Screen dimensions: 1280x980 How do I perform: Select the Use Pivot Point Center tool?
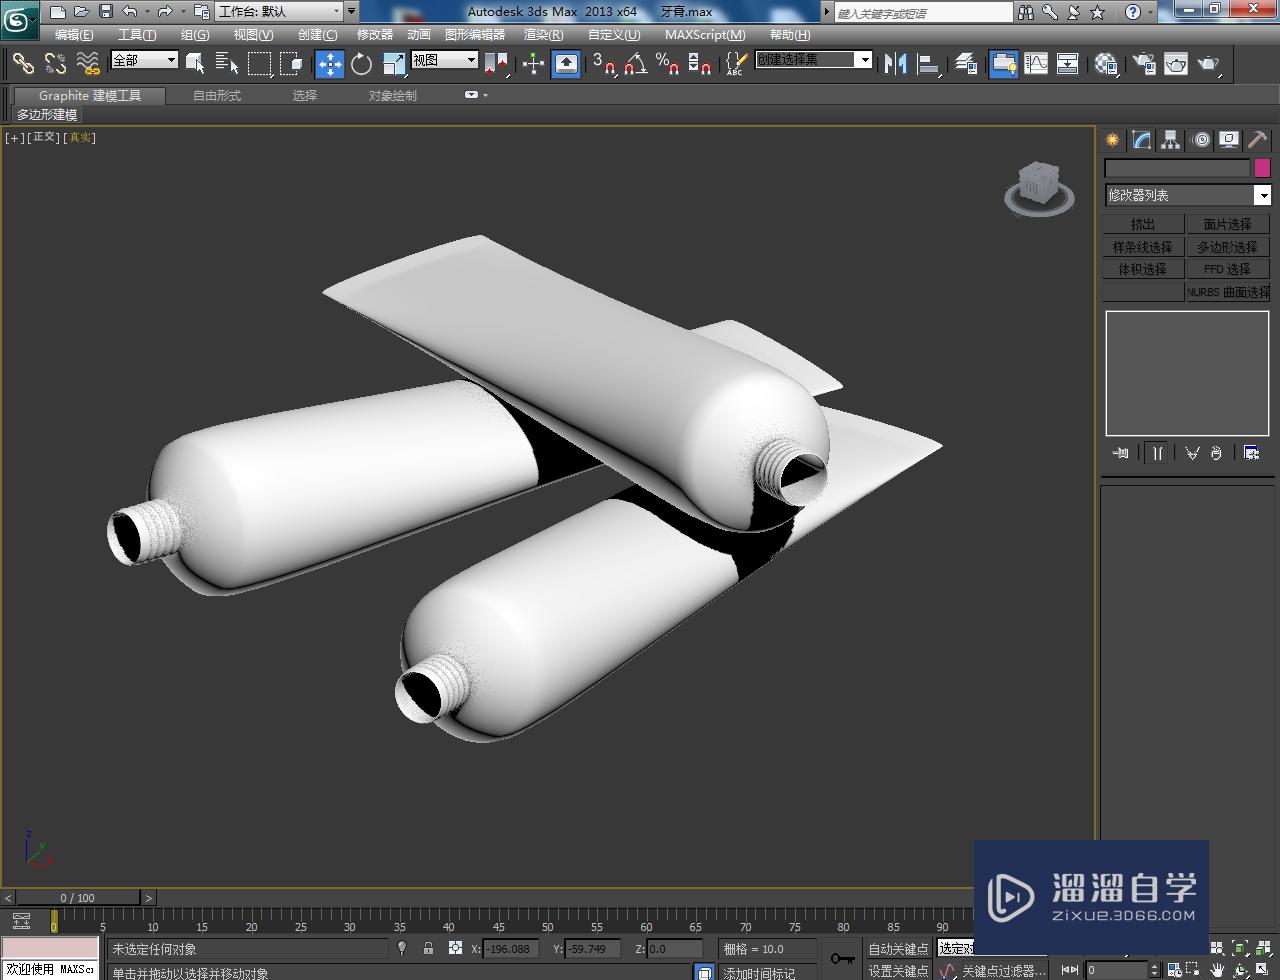(x=496, y=64)
